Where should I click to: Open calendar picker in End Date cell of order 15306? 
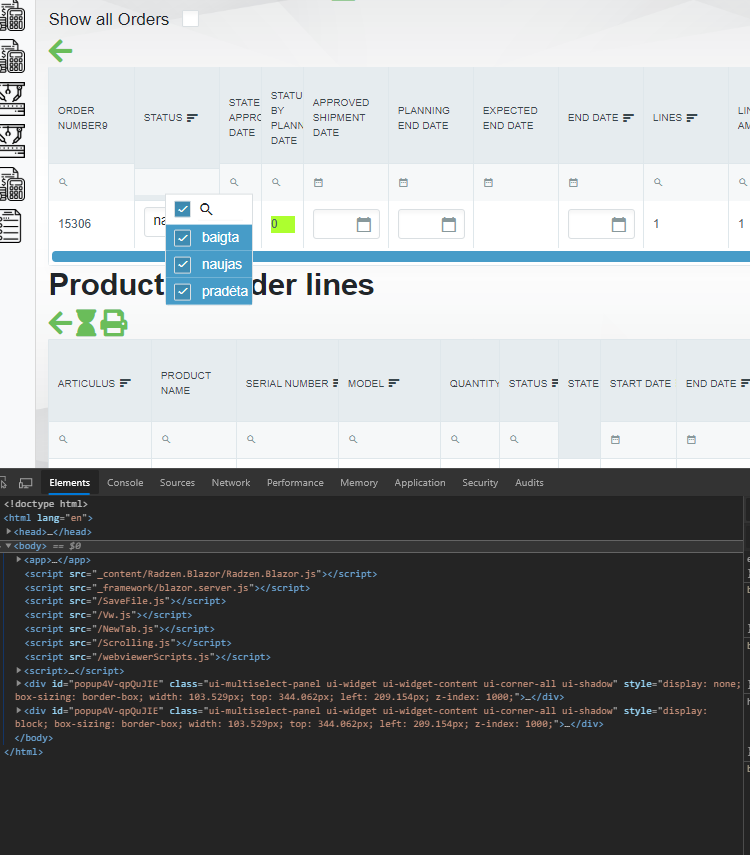[619, 224]
